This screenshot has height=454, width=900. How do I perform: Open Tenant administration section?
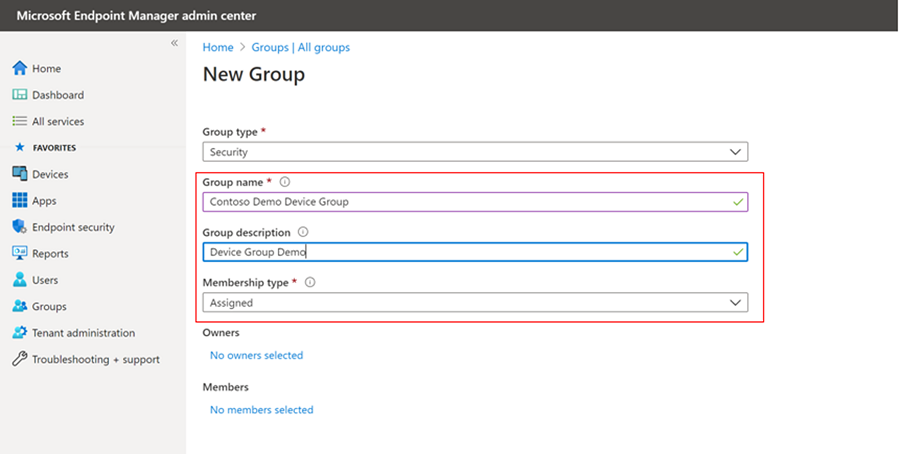coord(84,333)
